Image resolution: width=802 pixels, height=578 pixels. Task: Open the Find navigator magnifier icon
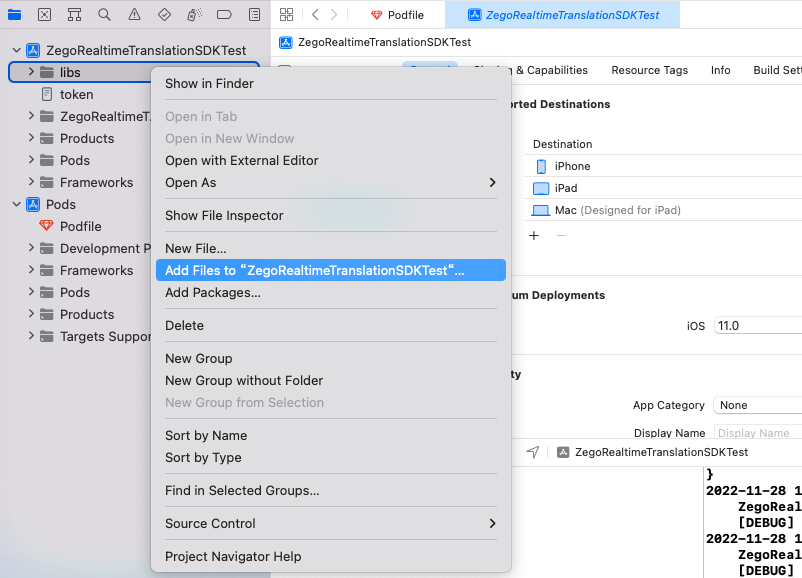[104, 15]
